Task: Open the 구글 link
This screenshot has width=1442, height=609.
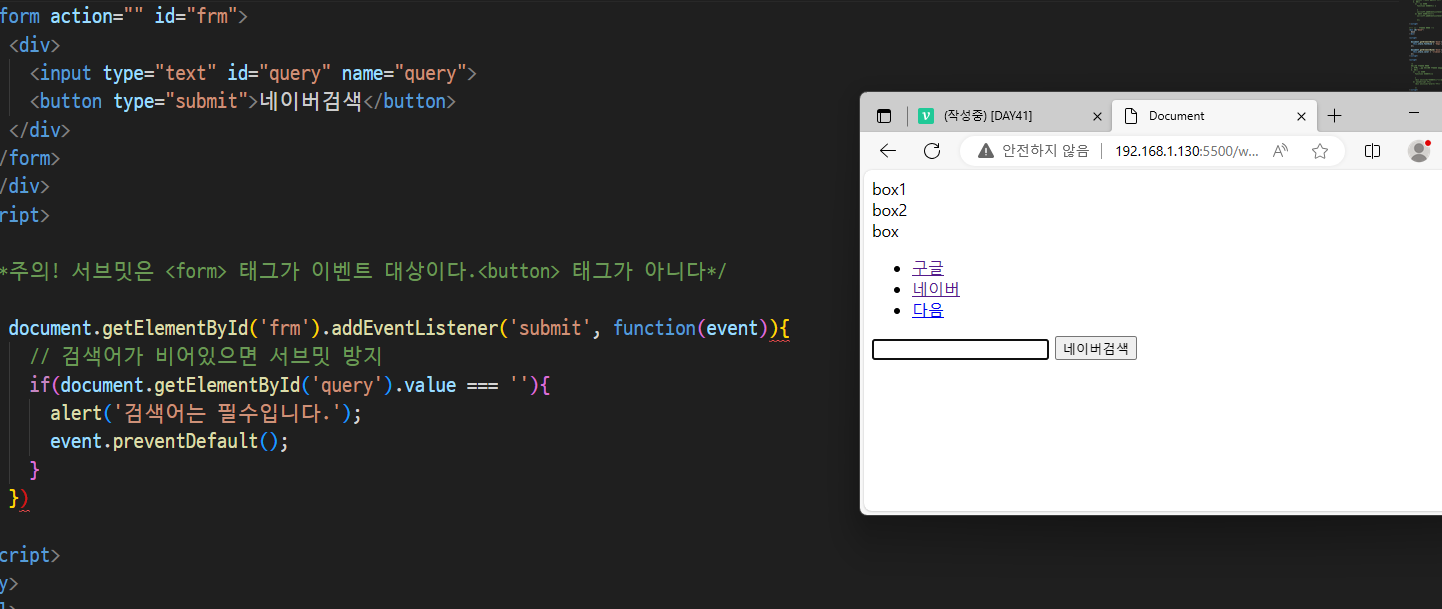Action: tap(928, 268)
